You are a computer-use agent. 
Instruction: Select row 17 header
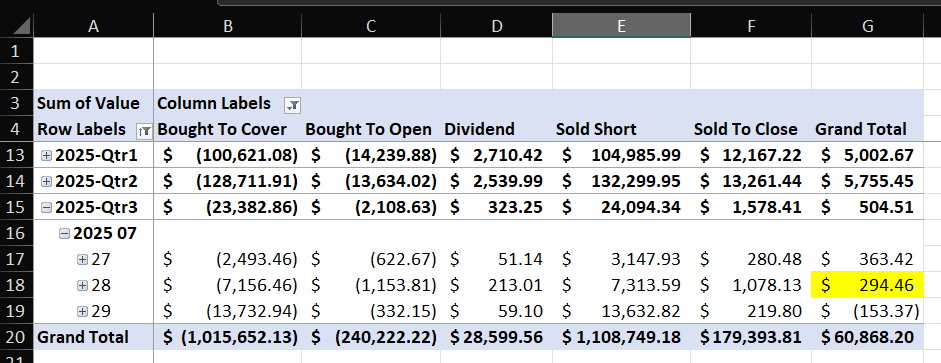[x=17, y=259]
